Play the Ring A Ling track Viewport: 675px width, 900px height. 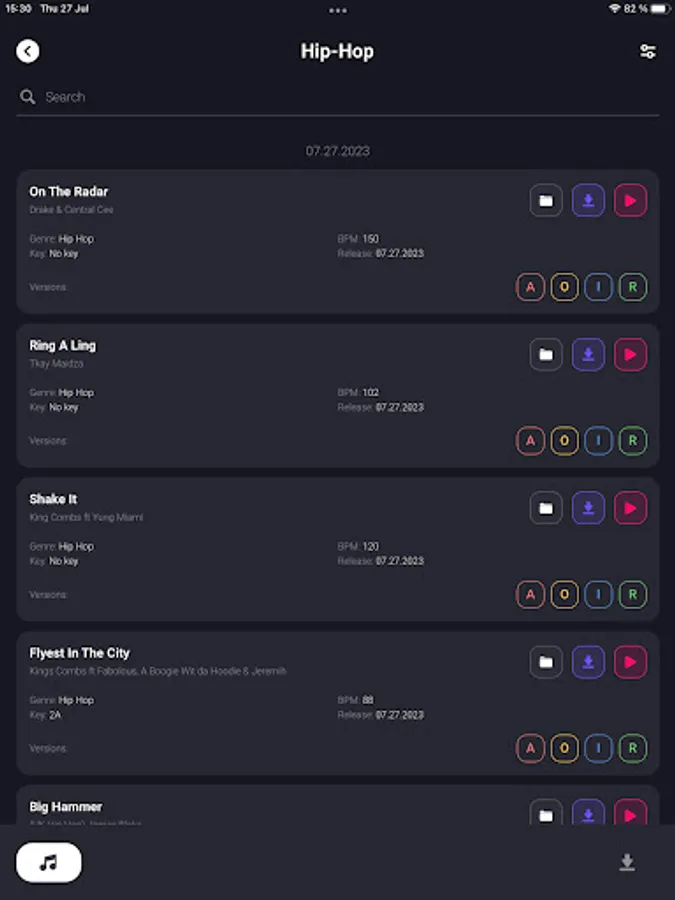click(630, 354)
